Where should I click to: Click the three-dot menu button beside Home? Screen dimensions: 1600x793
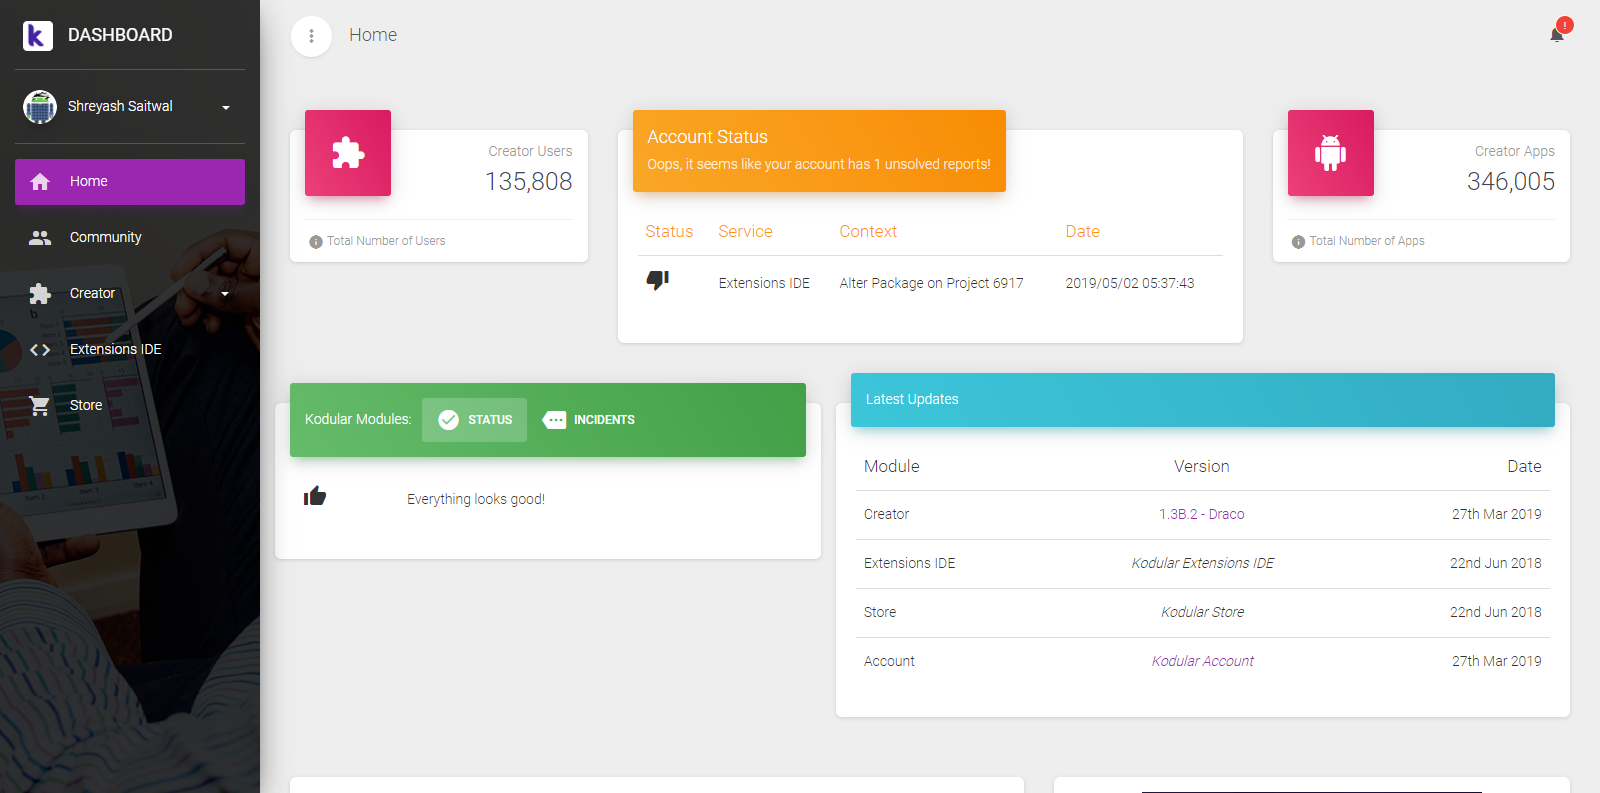coord(311,36)
